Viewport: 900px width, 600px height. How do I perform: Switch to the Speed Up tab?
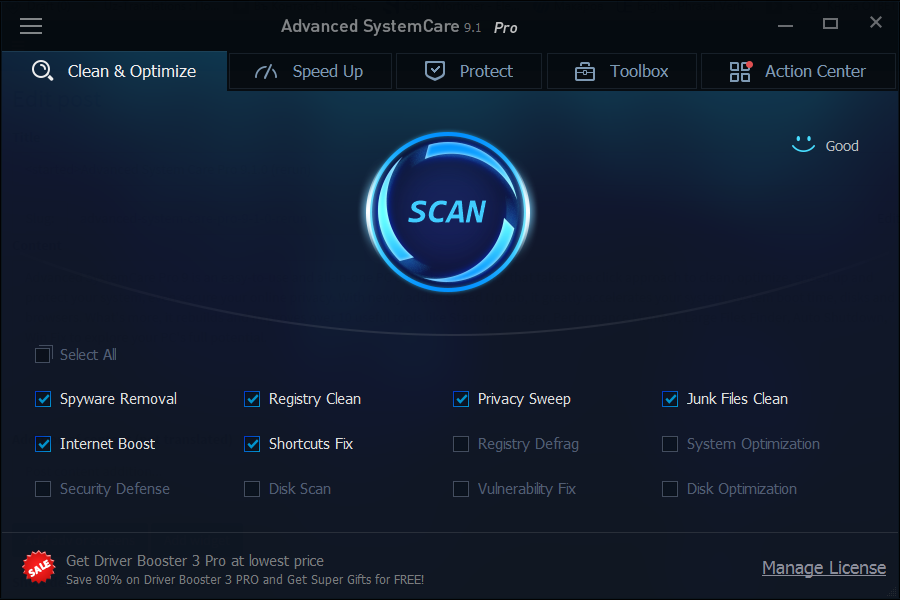[x=310, y=72]
